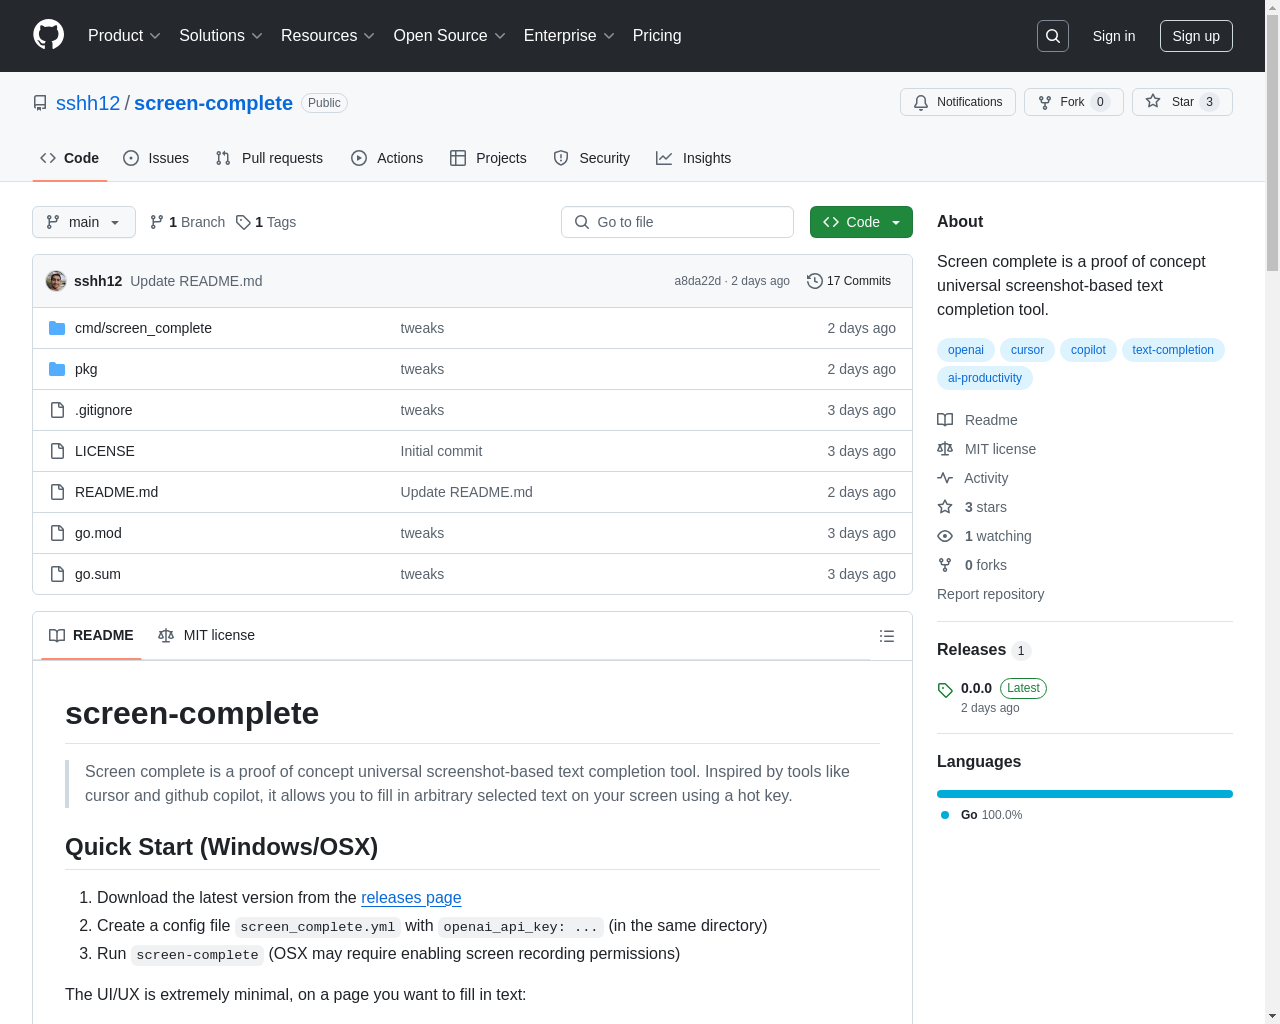This screenshot has height=1024, width=1280.
Task: Click the copilot topic tag
Action: tap(1088, 350)
